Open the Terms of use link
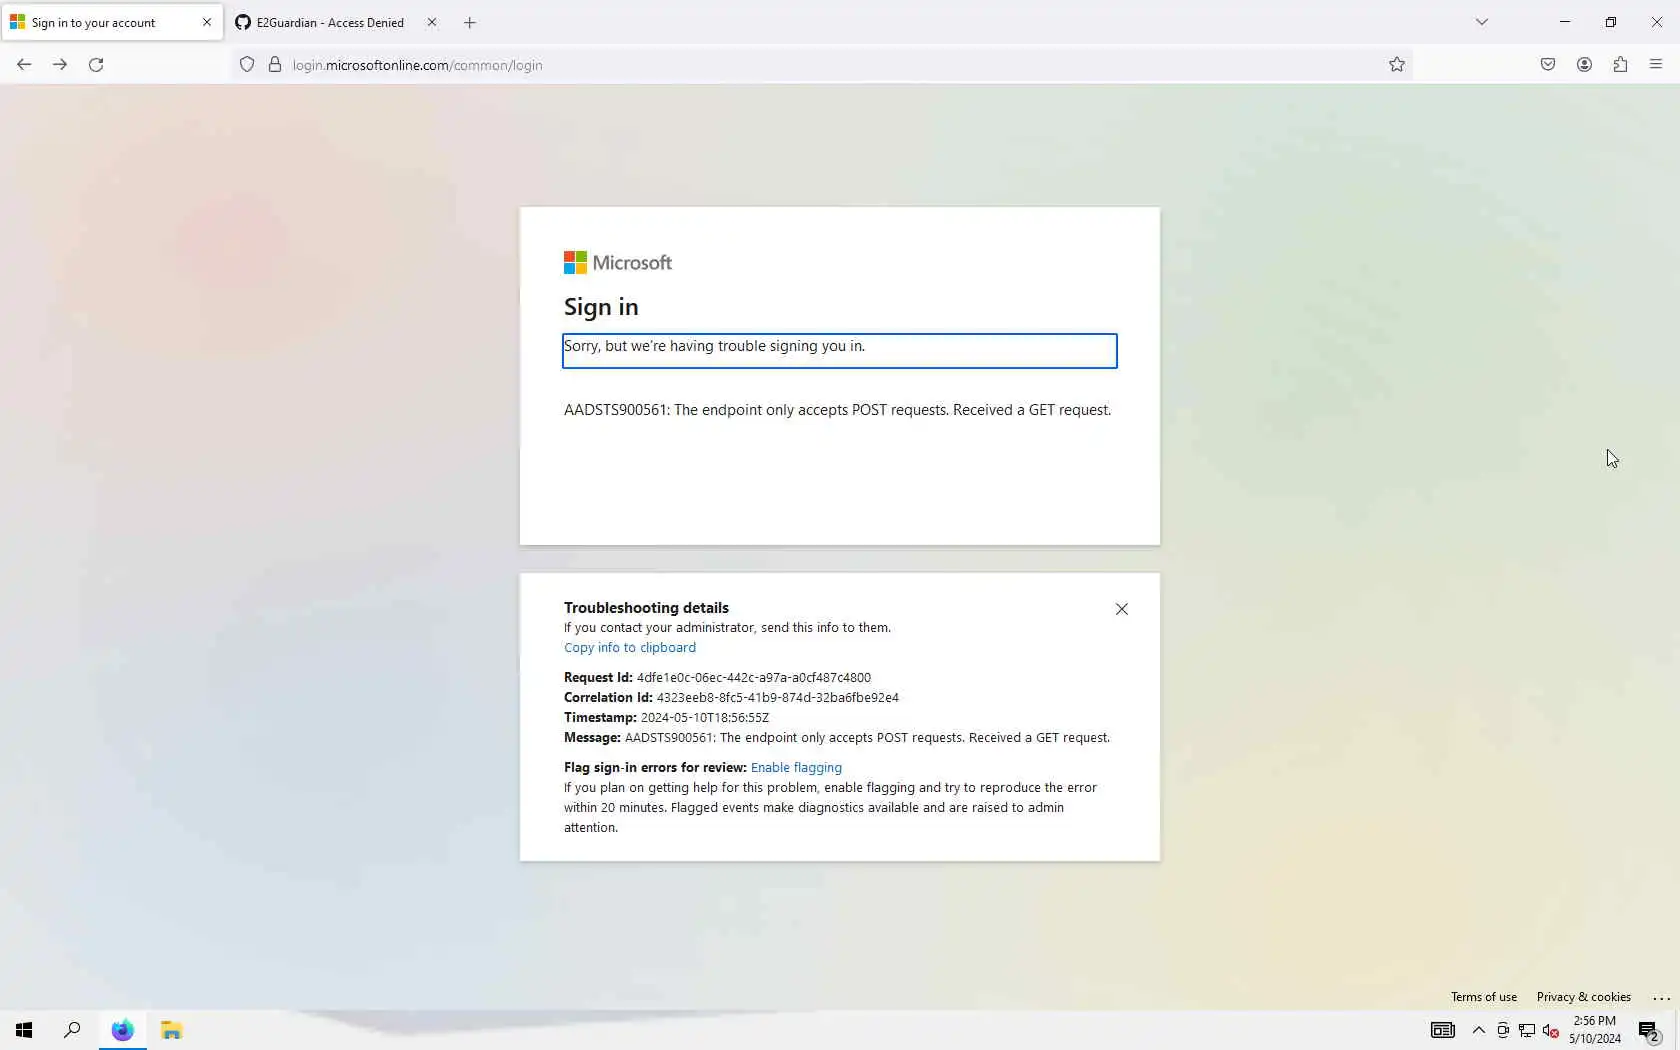 [1484, 997]
